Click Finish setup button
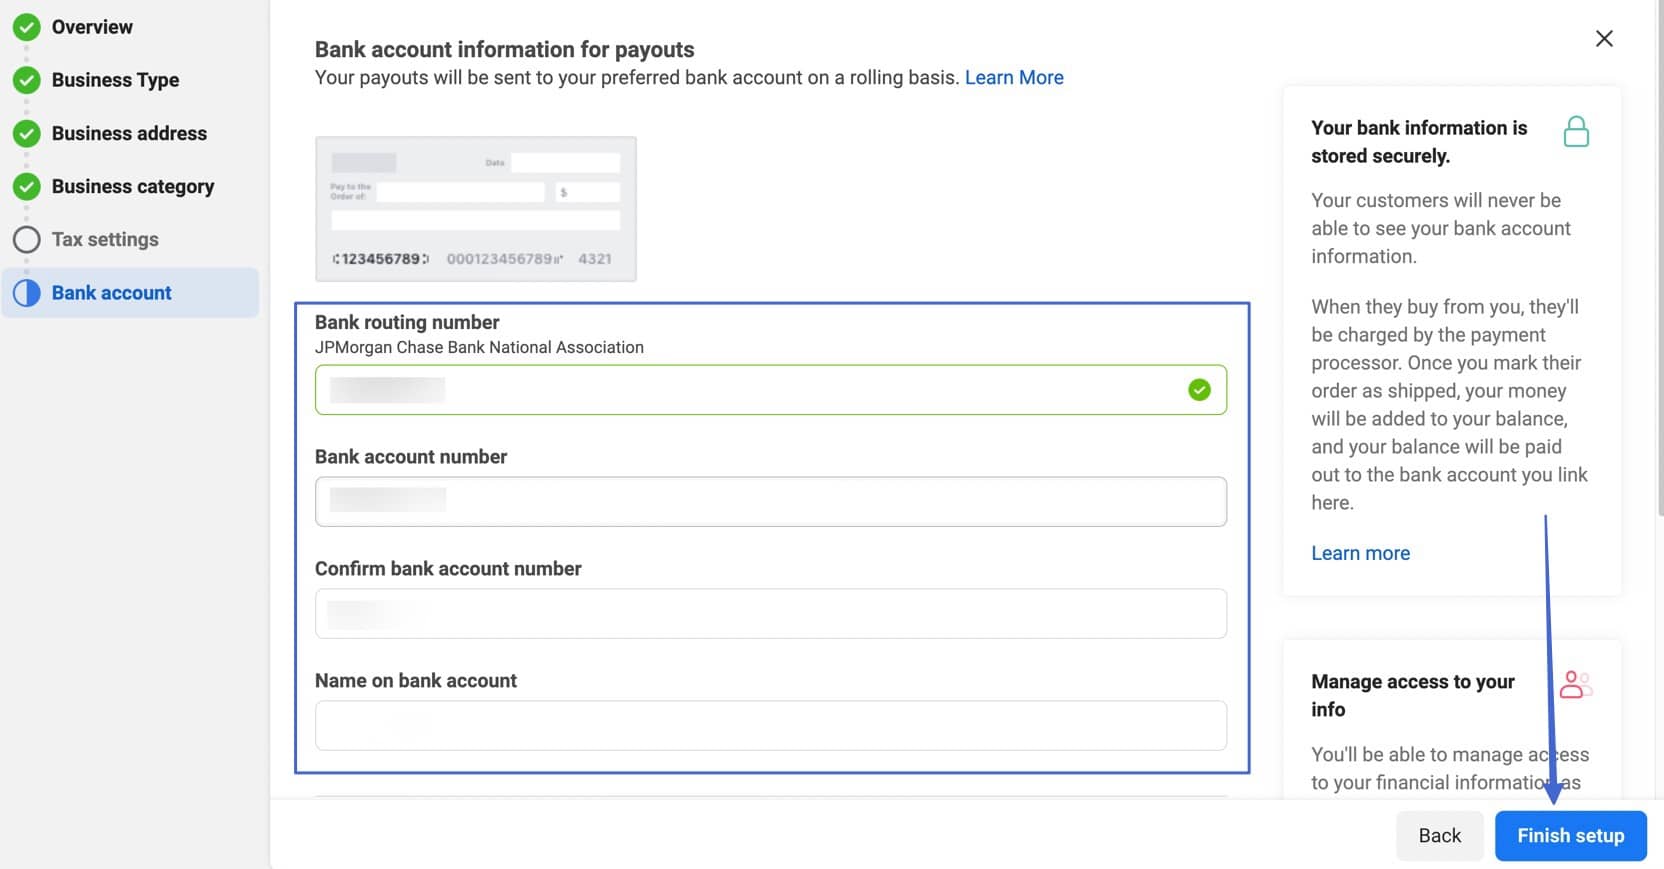Image resolution: width=1664 pixels, height=869 pixels. click(x=1570, y=835)
